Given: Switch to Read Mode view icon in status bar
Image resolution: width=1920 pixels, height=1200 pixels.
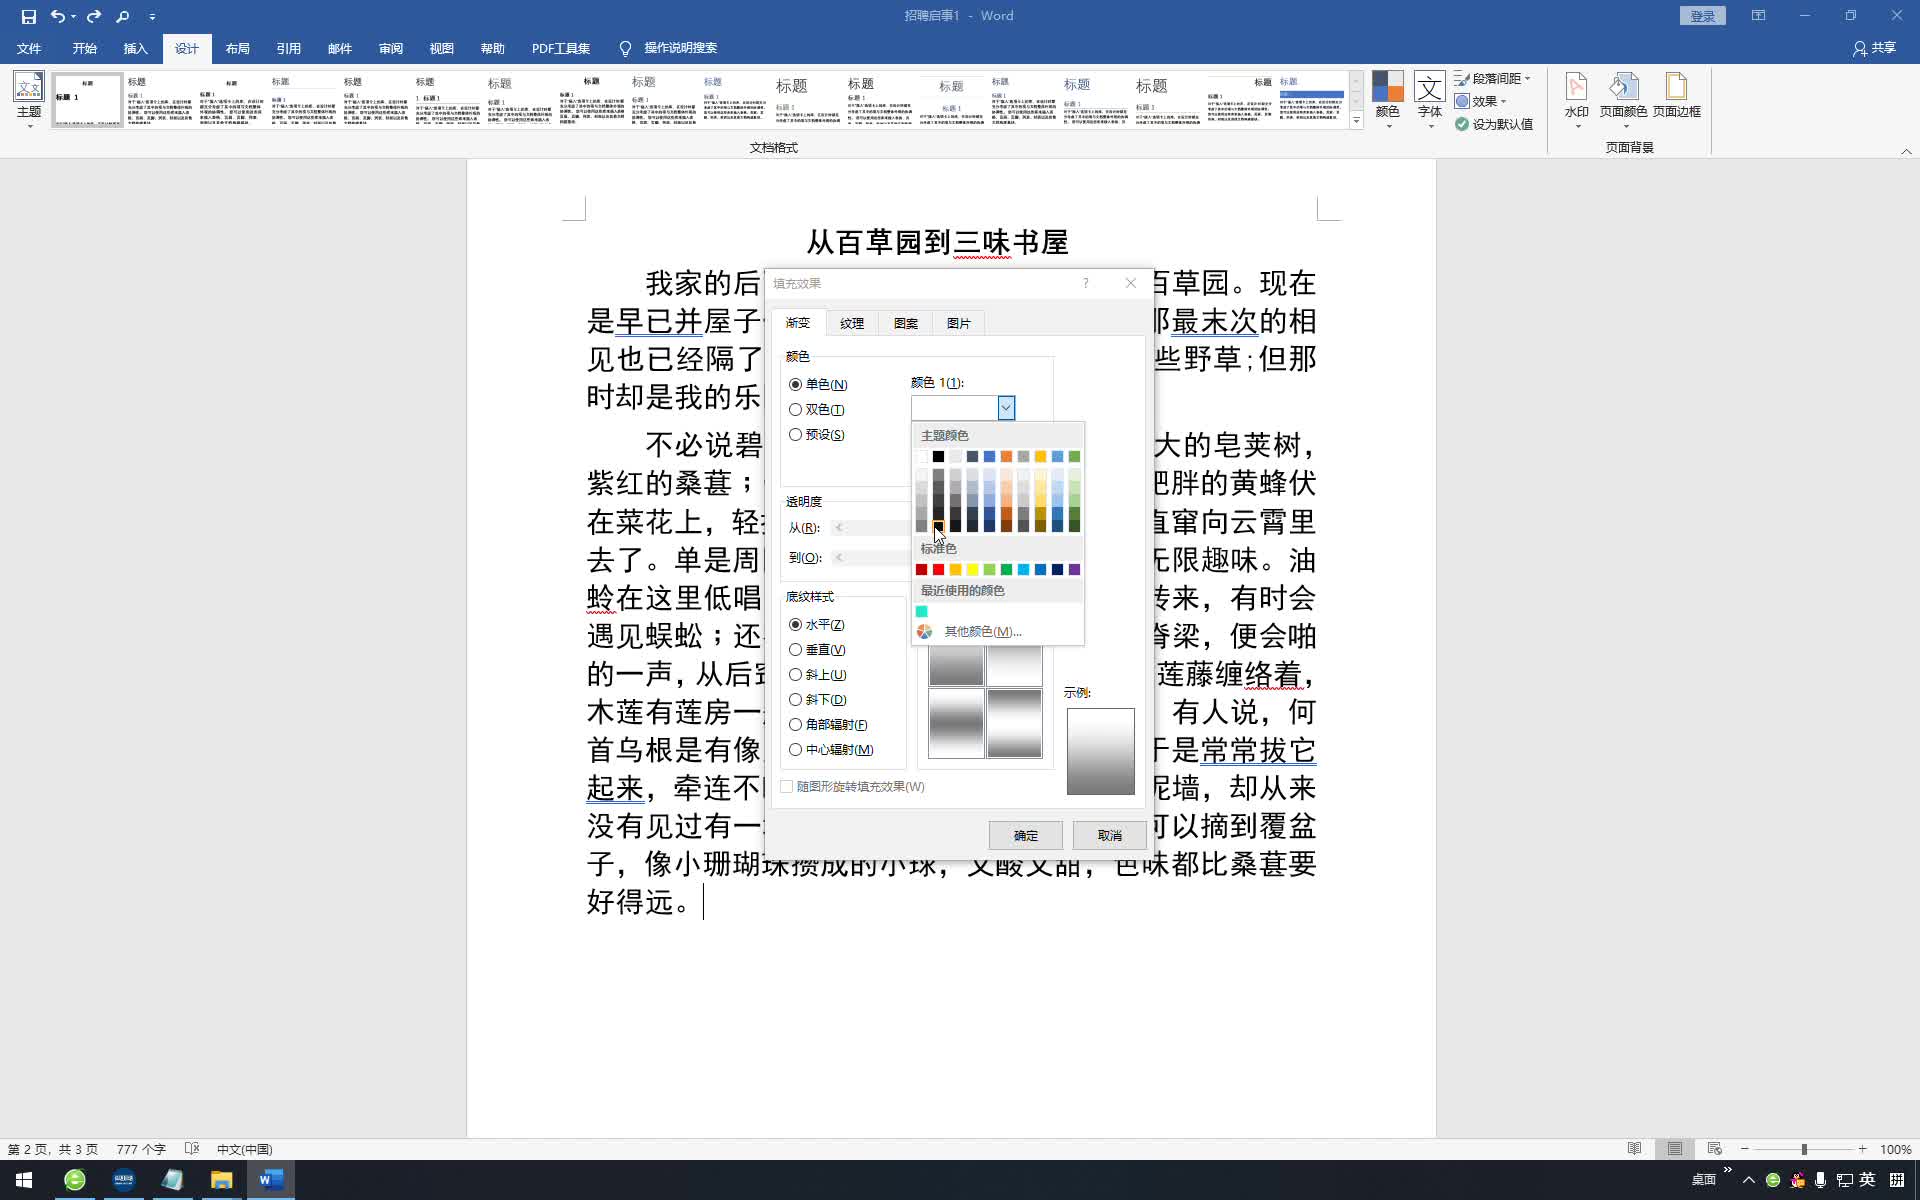Looking at the screenshot, I should point(1635,1149).
